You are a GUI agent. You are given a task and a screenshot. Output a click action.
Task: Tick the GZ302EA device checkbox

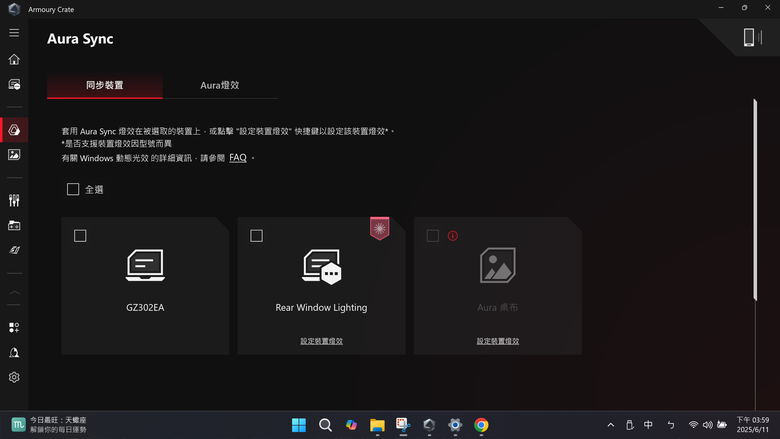click(x=80, y=236)
